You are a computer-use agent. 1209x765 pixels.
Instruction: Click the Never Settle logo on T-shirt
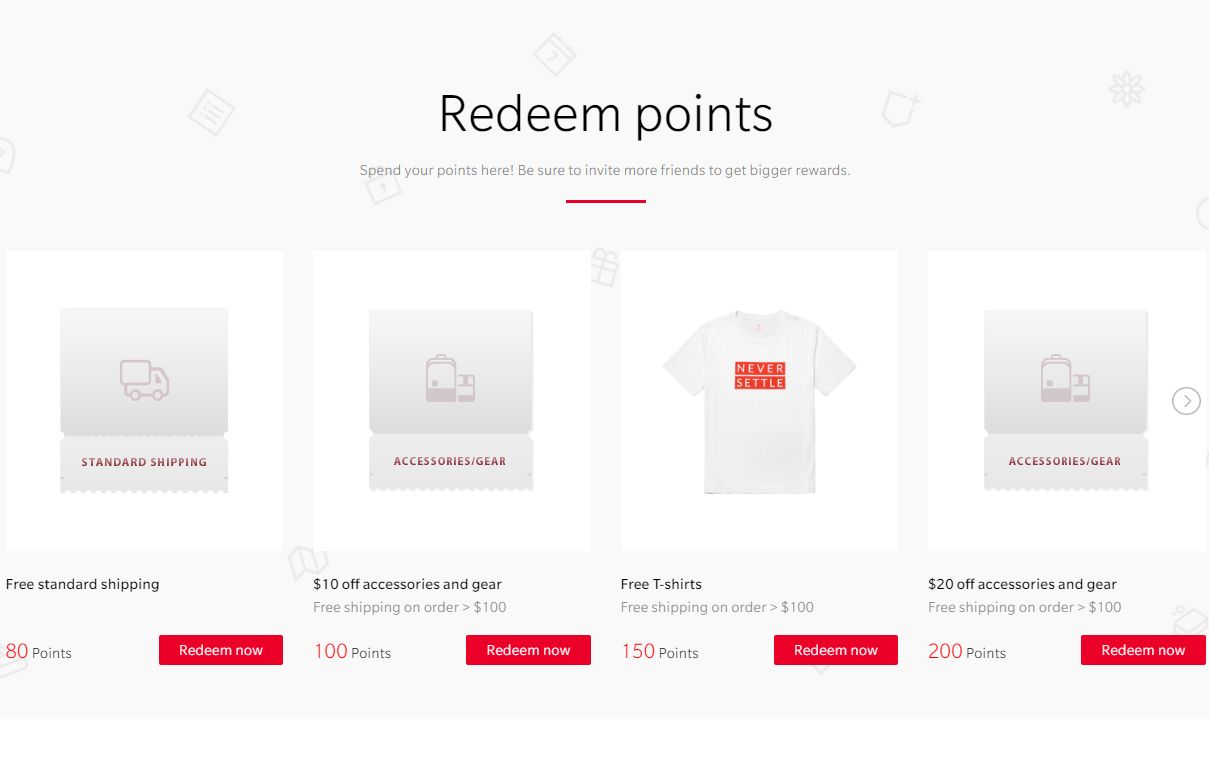point(760,376)
